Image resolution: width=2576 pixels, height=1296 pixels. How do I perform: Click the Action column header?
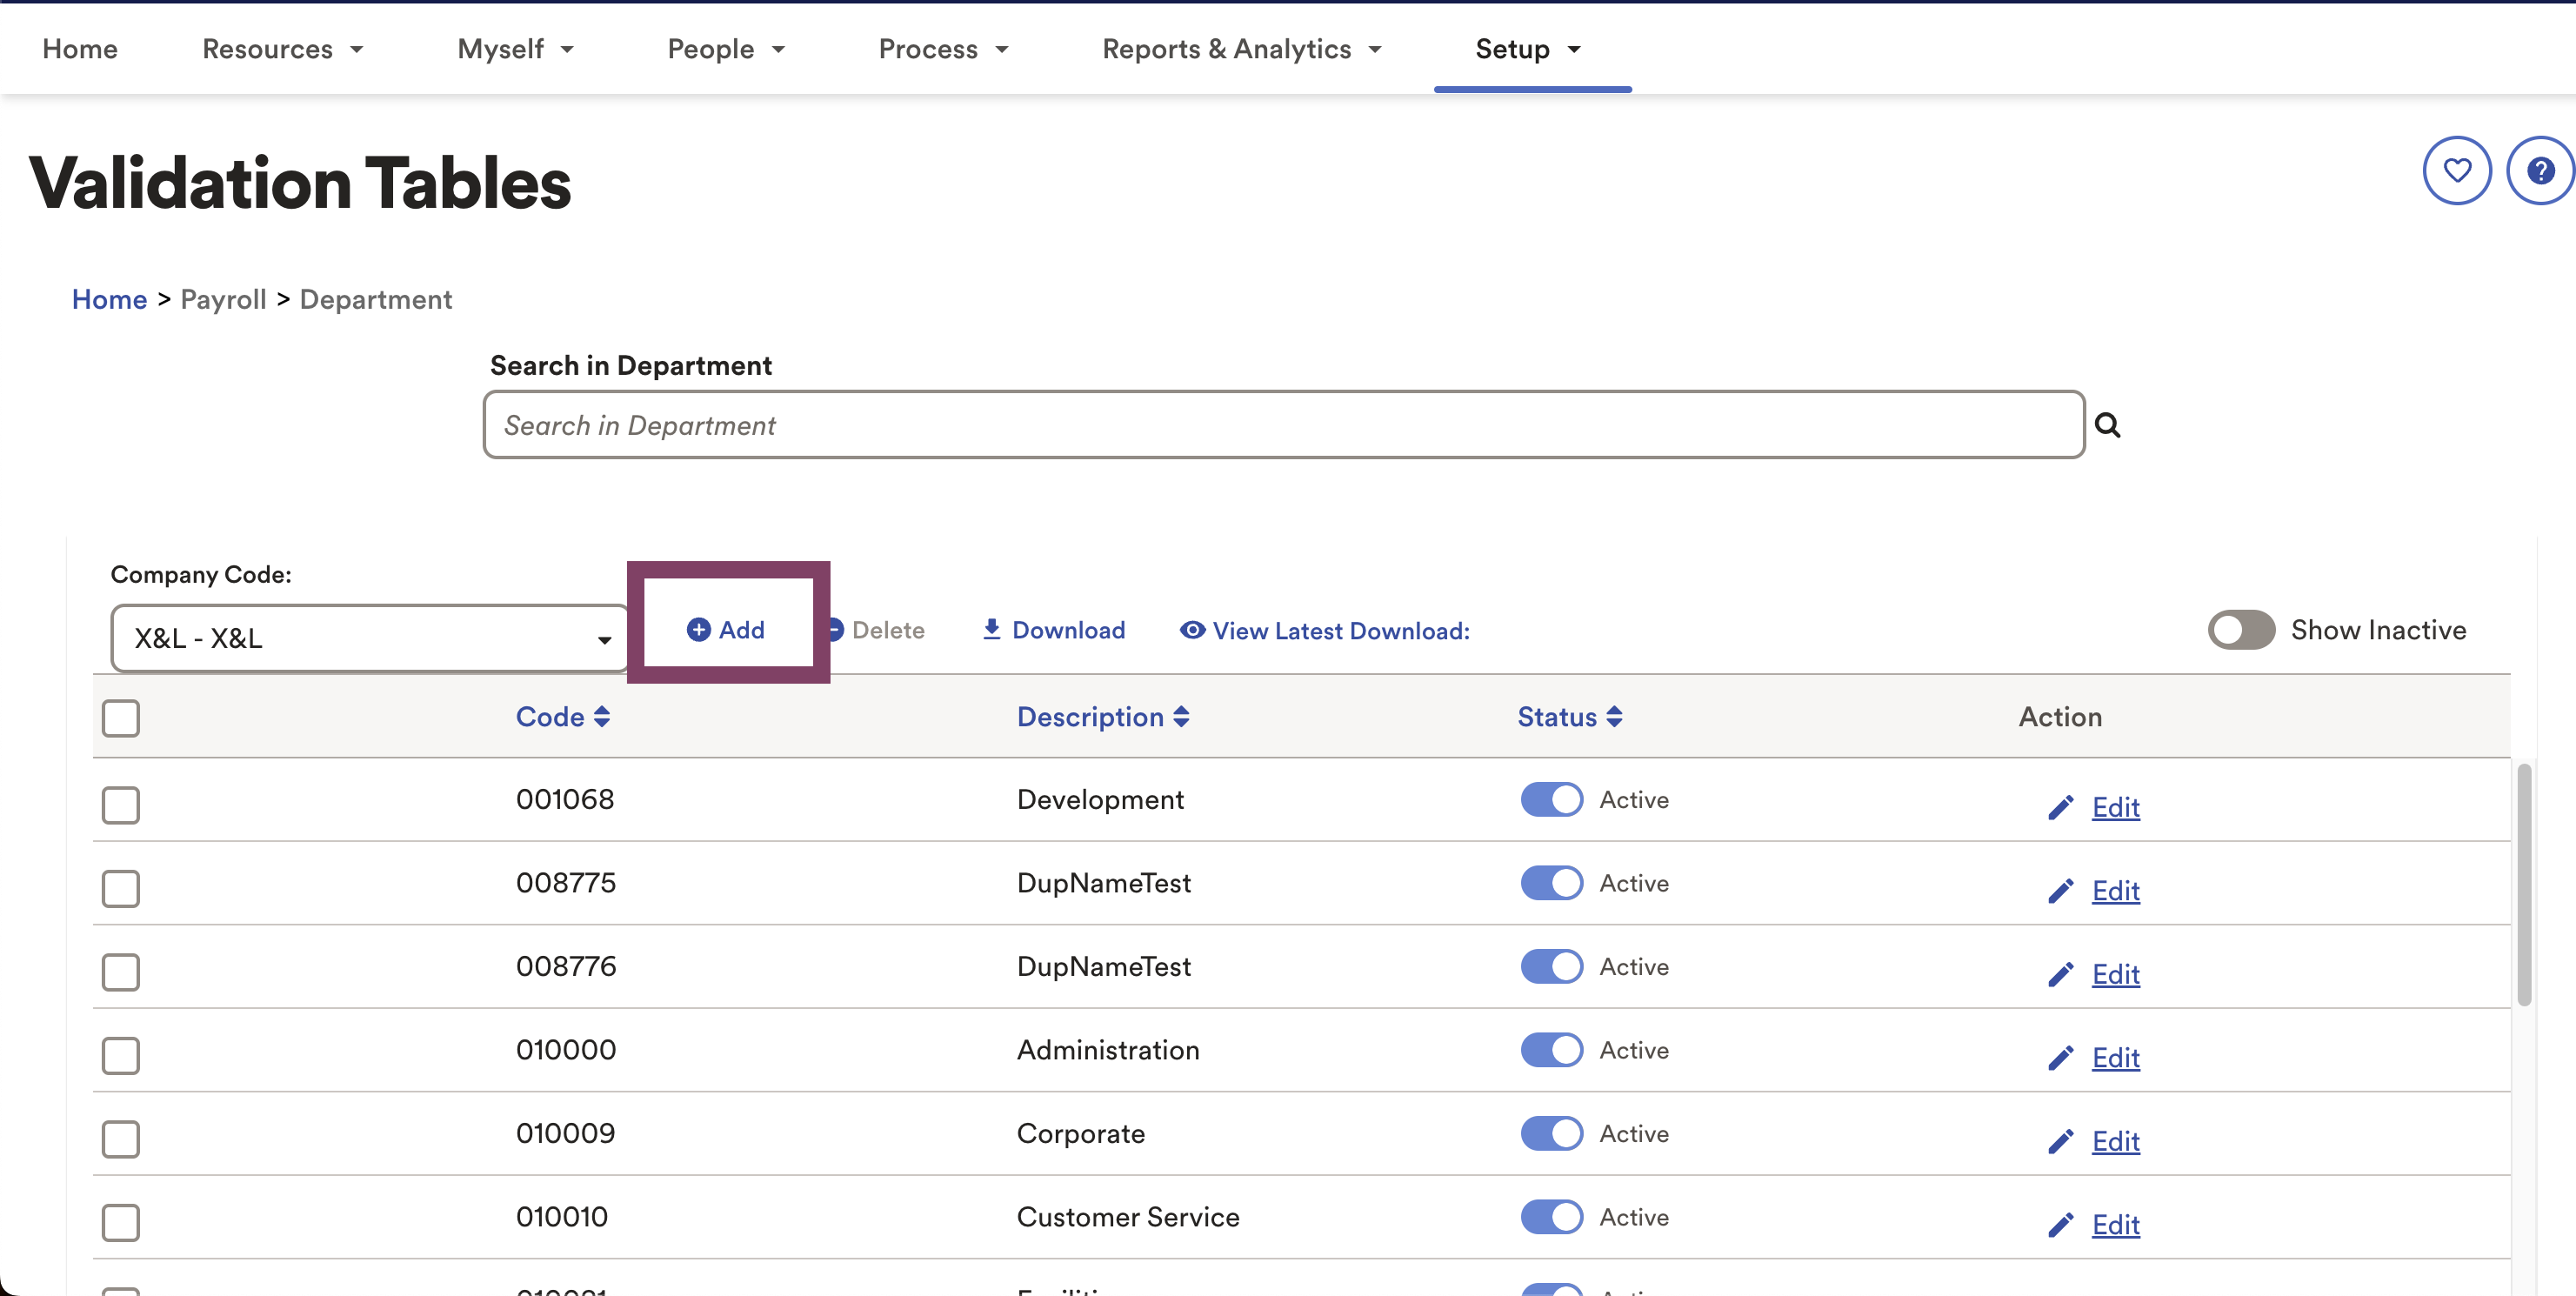pos(2060,717)
